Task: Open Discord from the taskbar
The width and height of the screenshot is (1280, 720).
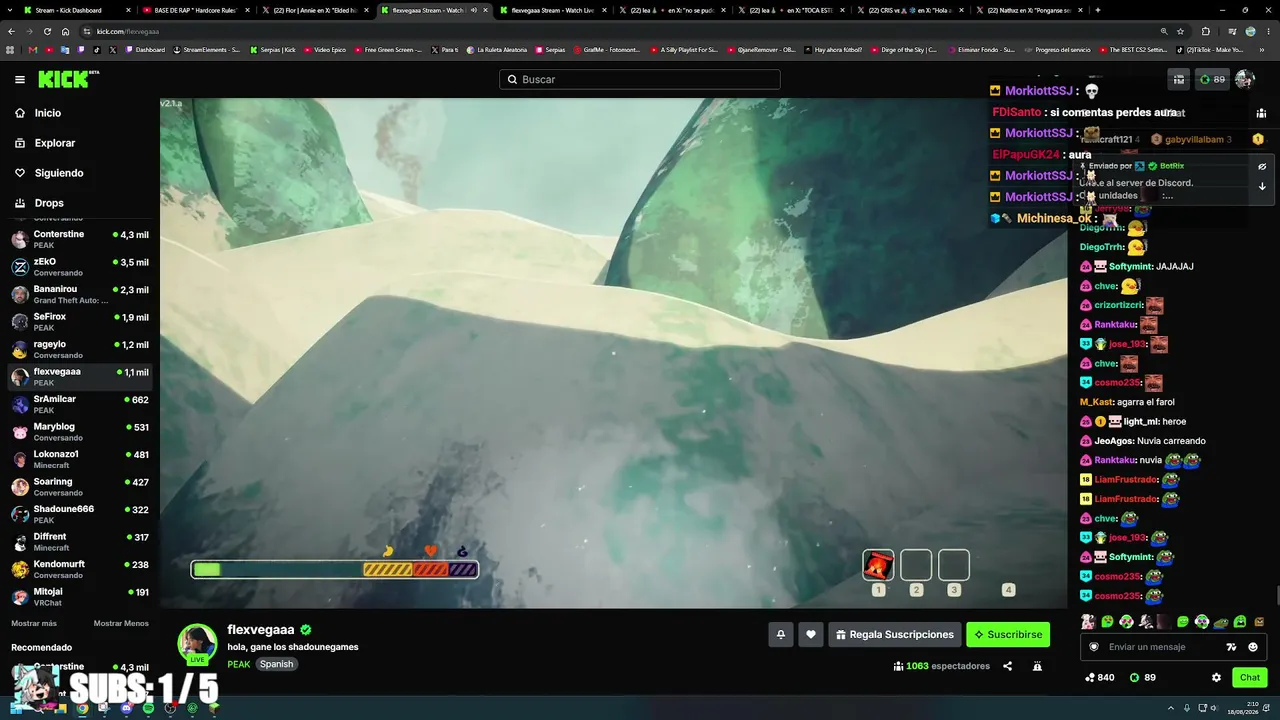Action: coord(126,708)
